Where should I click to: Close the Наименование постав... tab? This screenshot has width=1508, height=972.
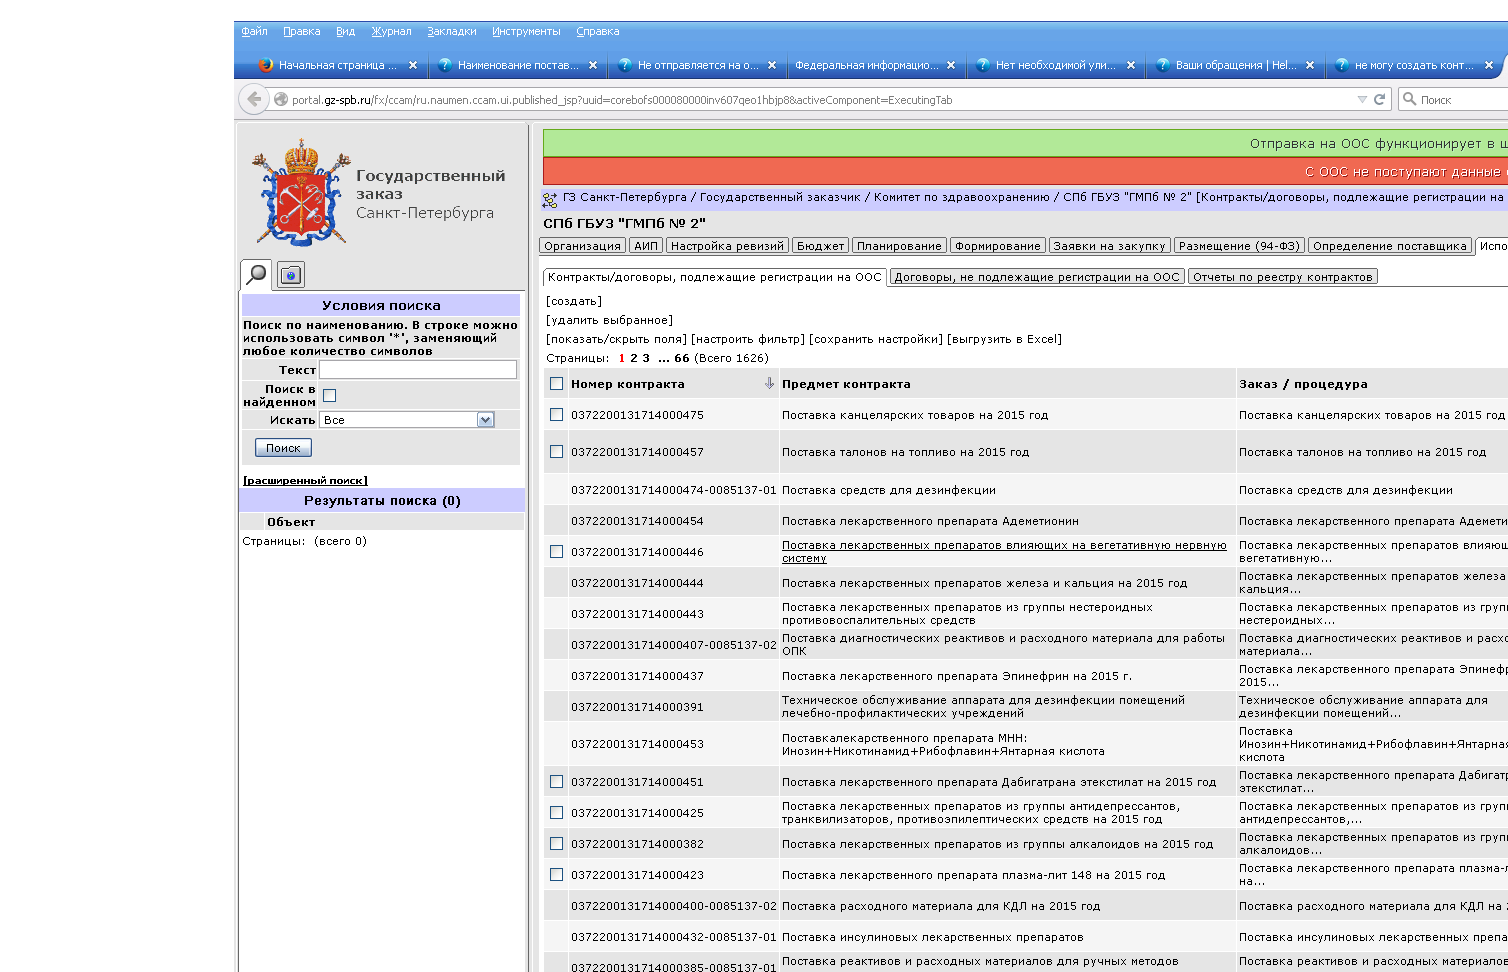(x=593, y=65)
